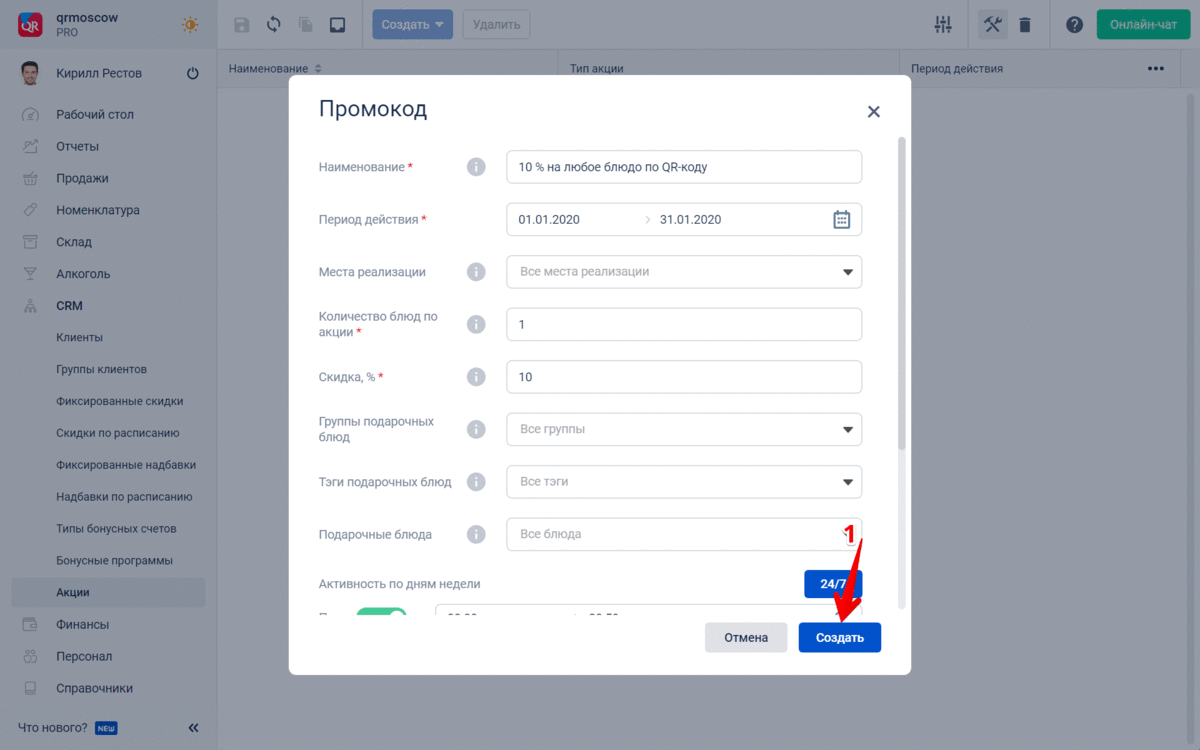
Task: Click the blue Создать button in dialog
Action: (x=840, y=637)
